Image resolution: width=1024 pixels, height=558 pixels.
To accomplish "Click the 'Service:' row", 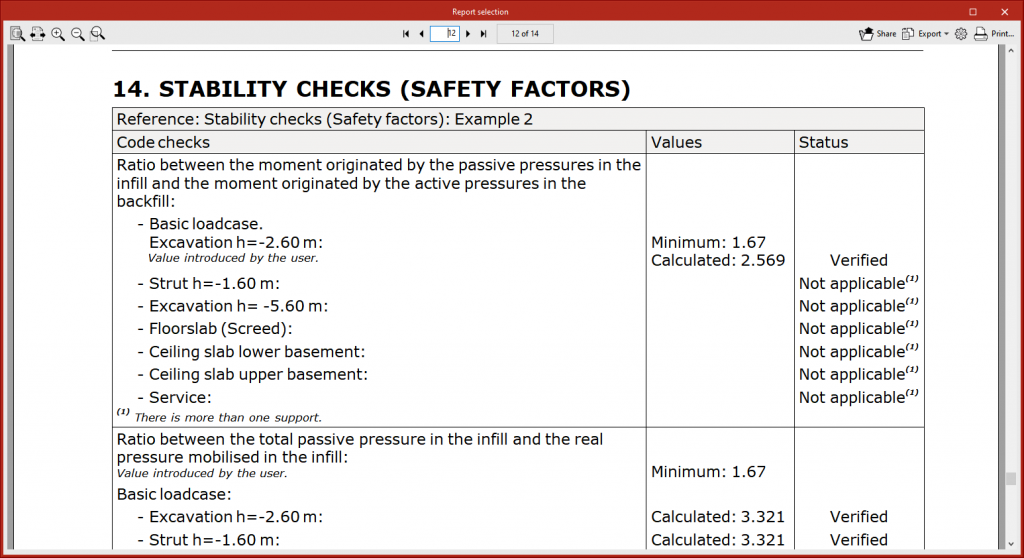I will click(180, 397).
